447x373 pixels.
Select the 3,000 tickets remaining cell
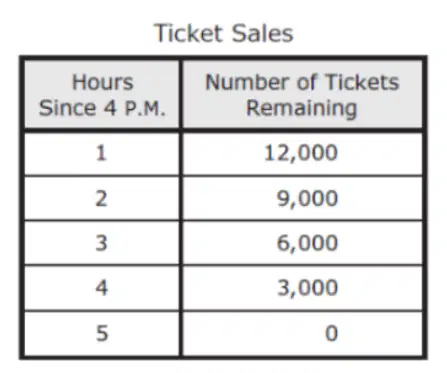pos(302,288)
